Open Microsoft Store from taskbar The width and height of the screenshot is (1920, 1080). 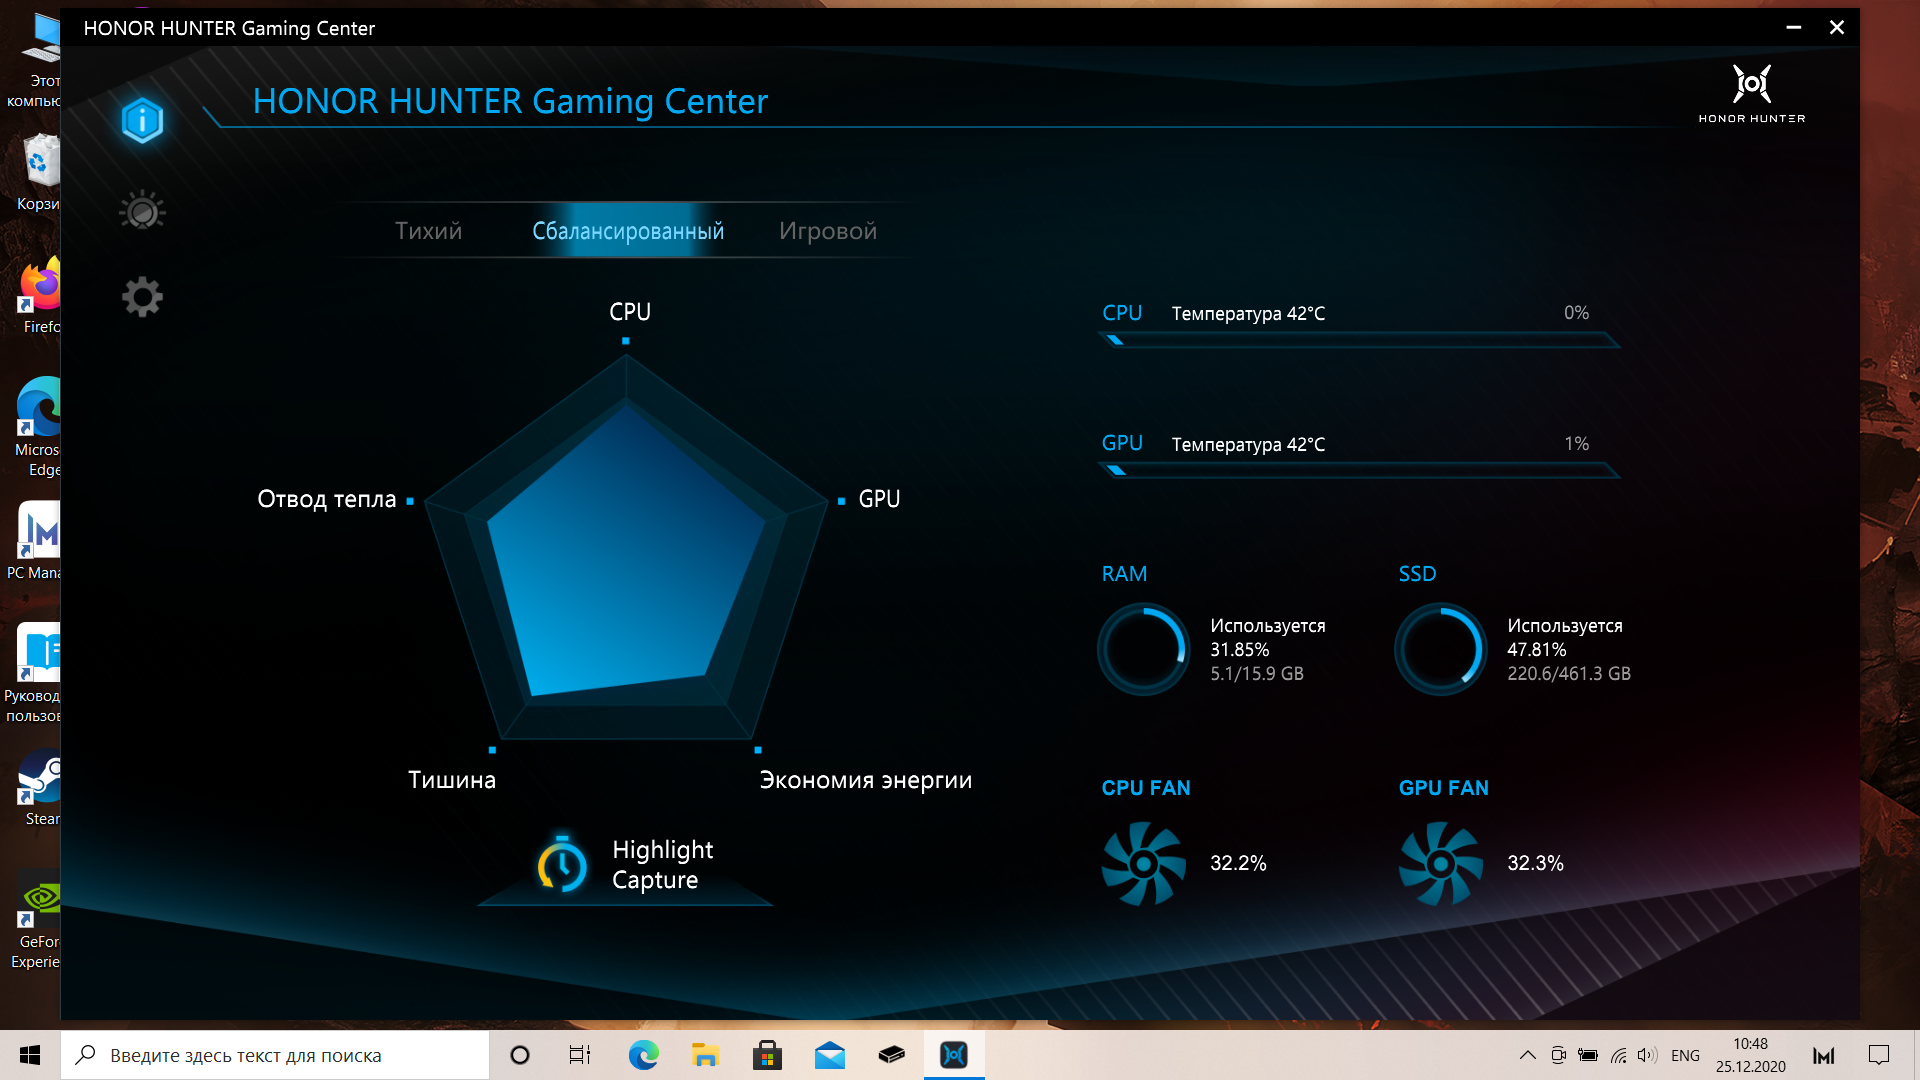pos(767,1055)
